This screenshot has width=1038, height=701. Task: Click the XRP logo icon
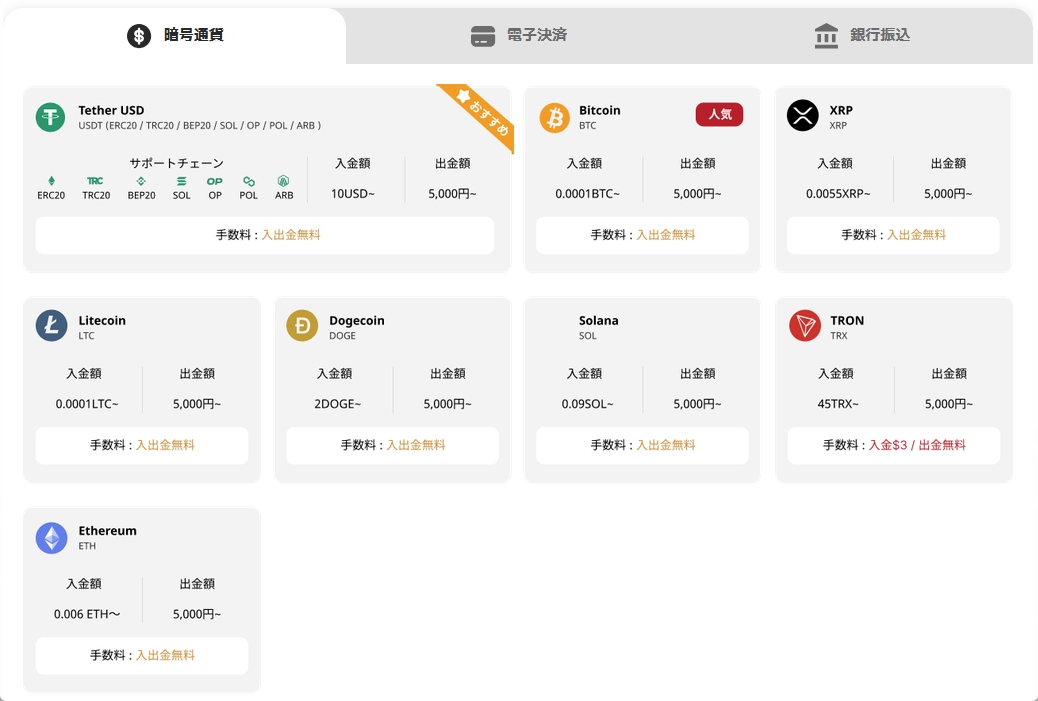pyautogui.click(x=802, y=116)
